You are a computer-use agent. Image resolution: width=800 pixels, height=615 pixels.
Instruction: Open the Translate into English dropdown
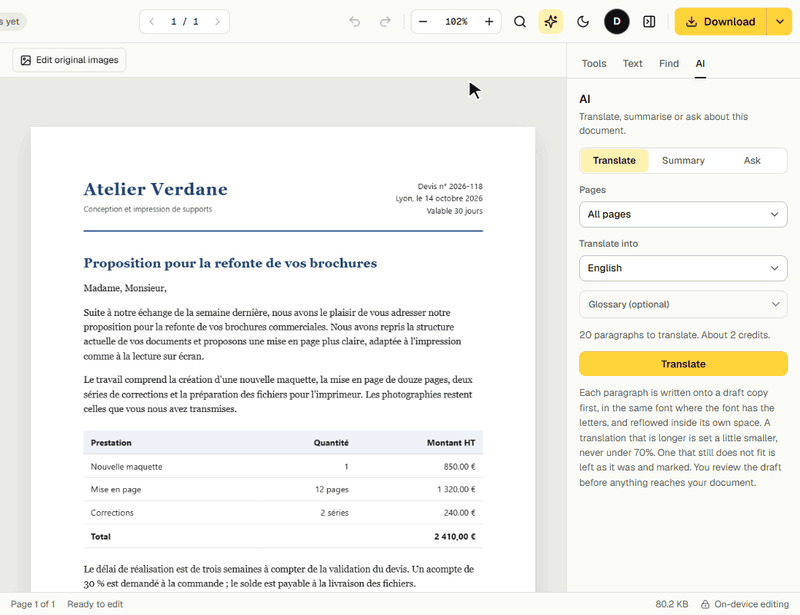[683, 268]
